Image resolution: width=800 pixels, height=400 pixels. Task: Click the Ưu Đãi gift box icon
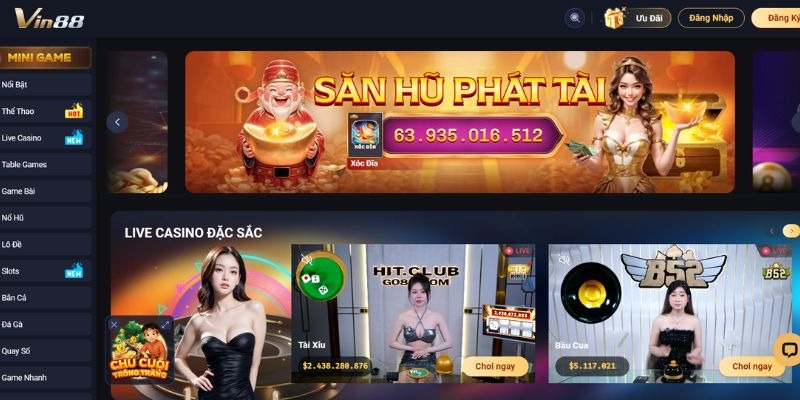point(613,18)
